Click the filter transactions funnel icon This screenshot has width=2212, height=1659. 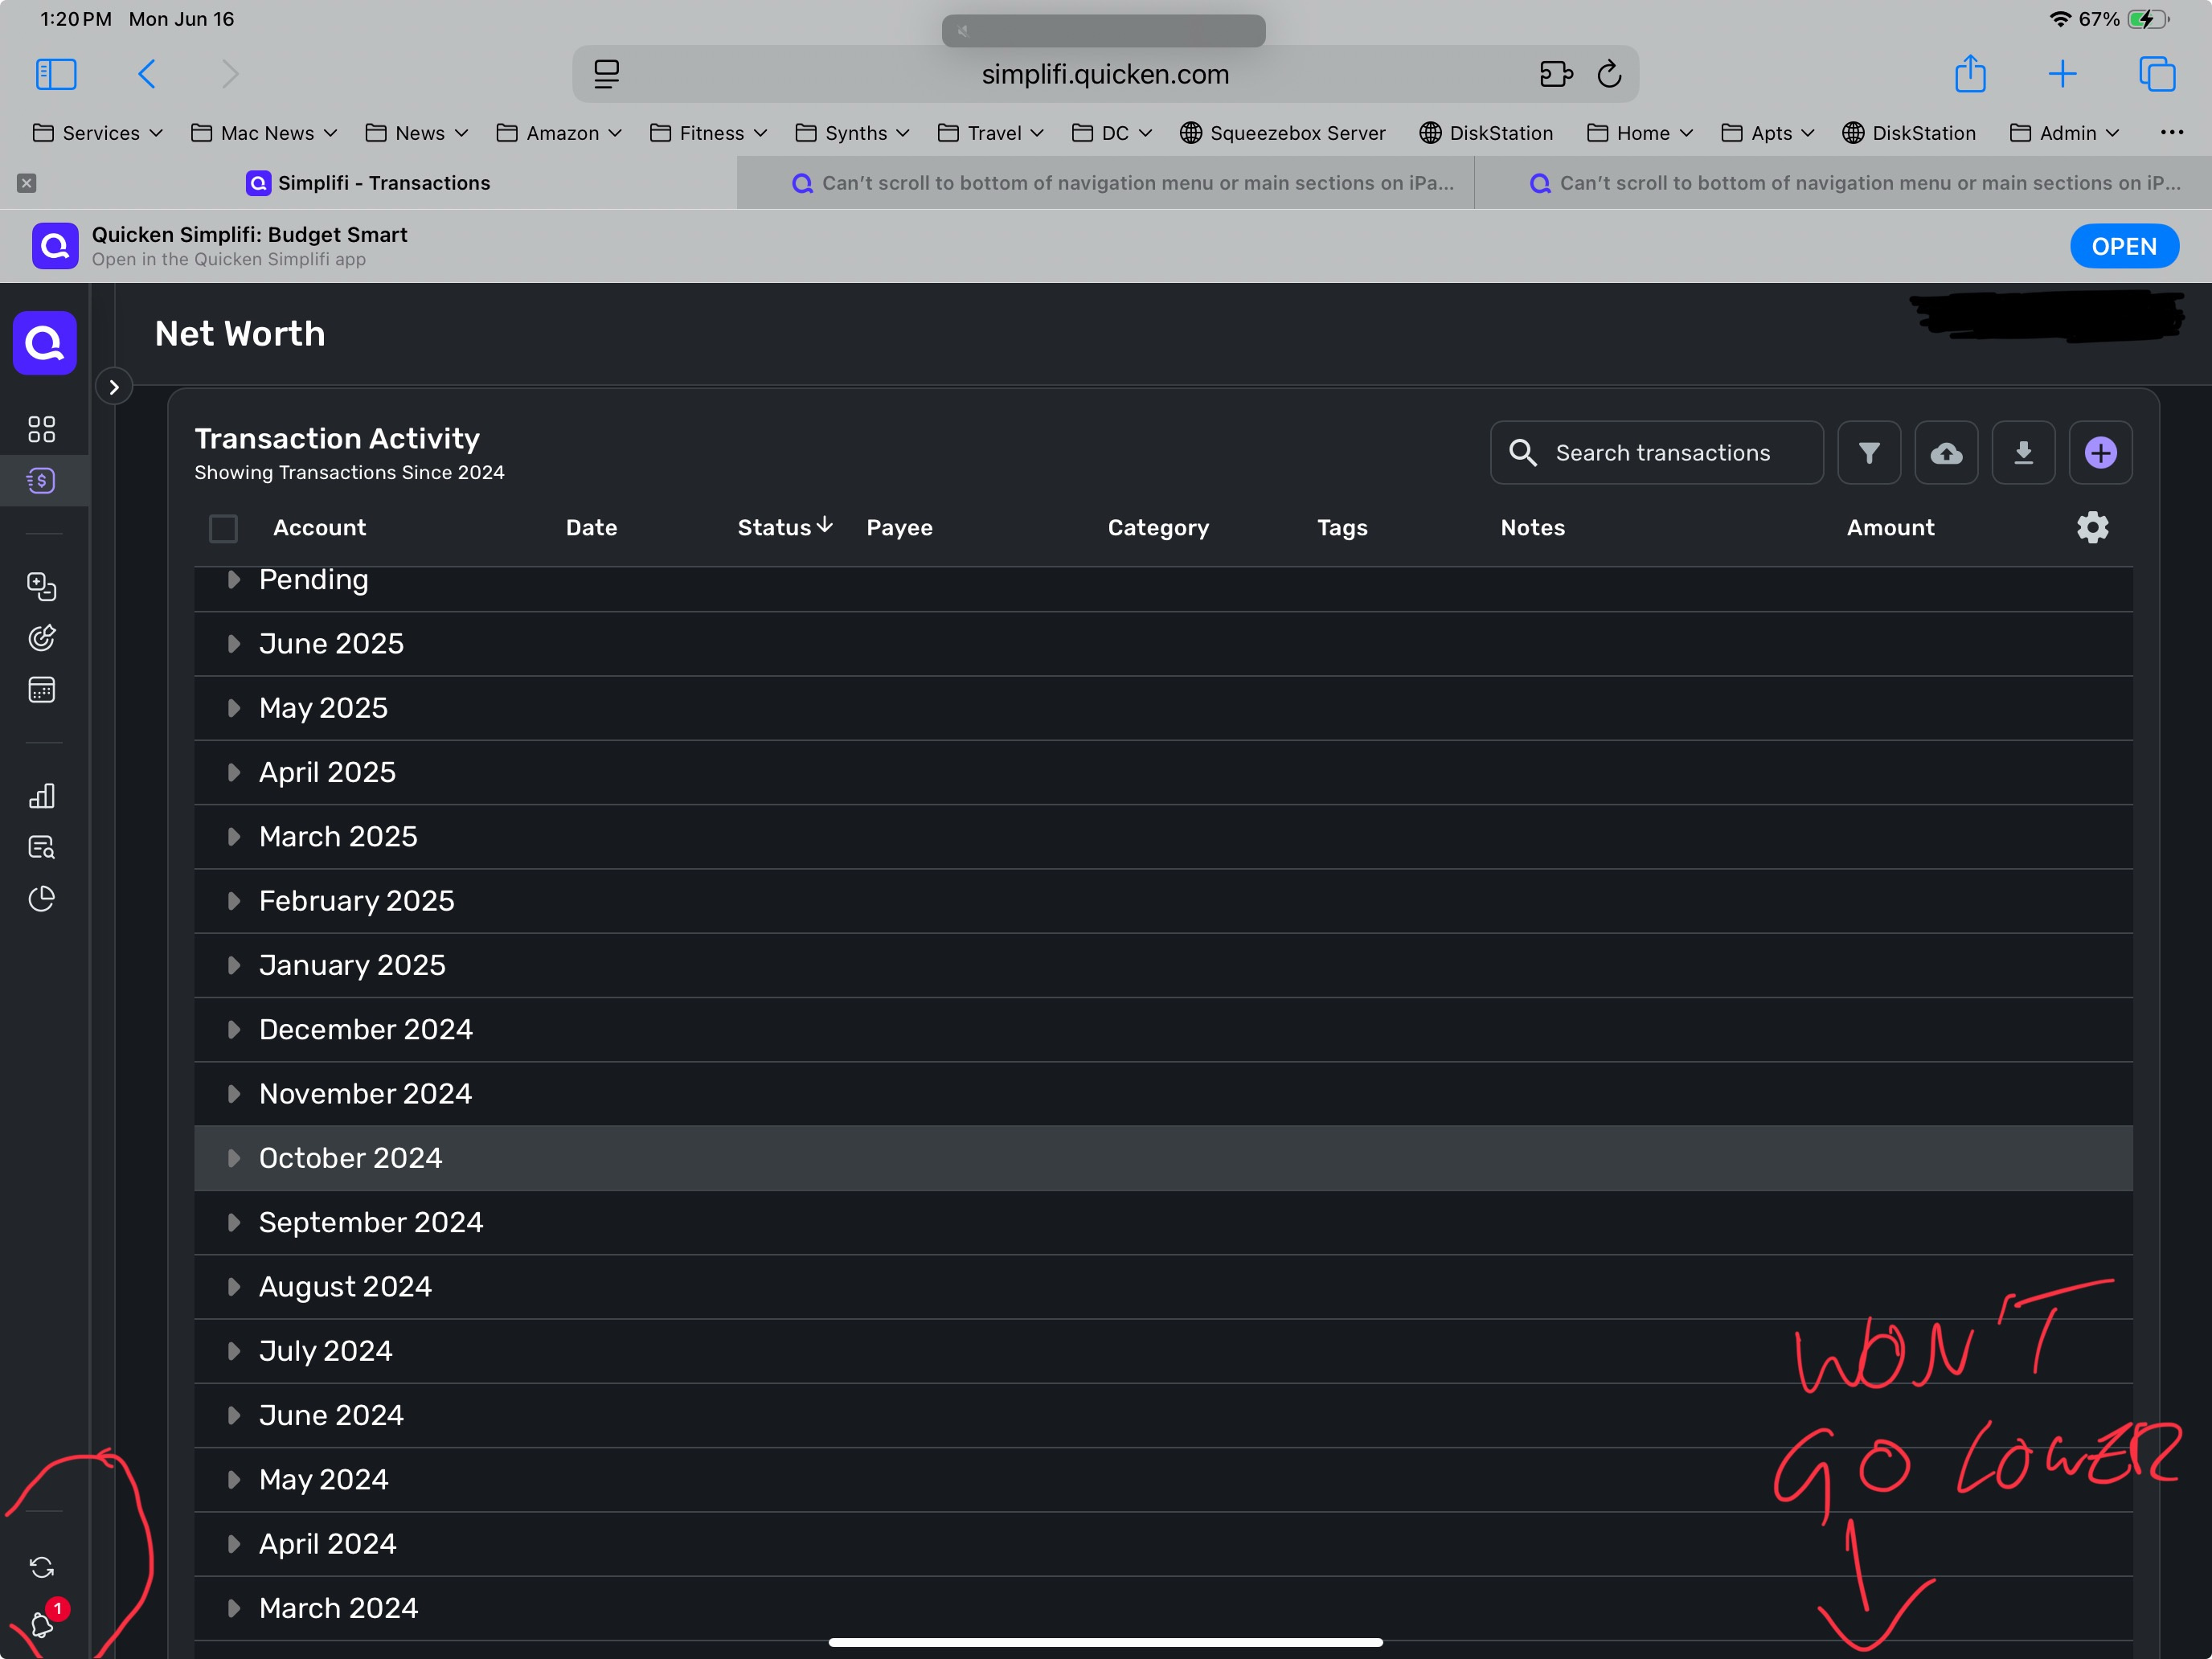tap(1868, 453)
